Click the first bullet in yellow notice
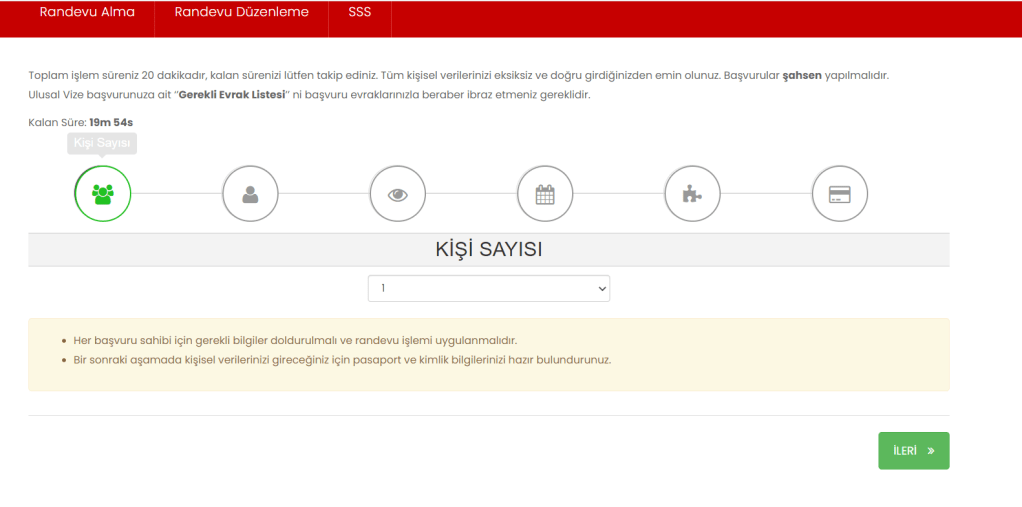Image resolution: width=1022 pixels, height=507 pixels. 295,340
